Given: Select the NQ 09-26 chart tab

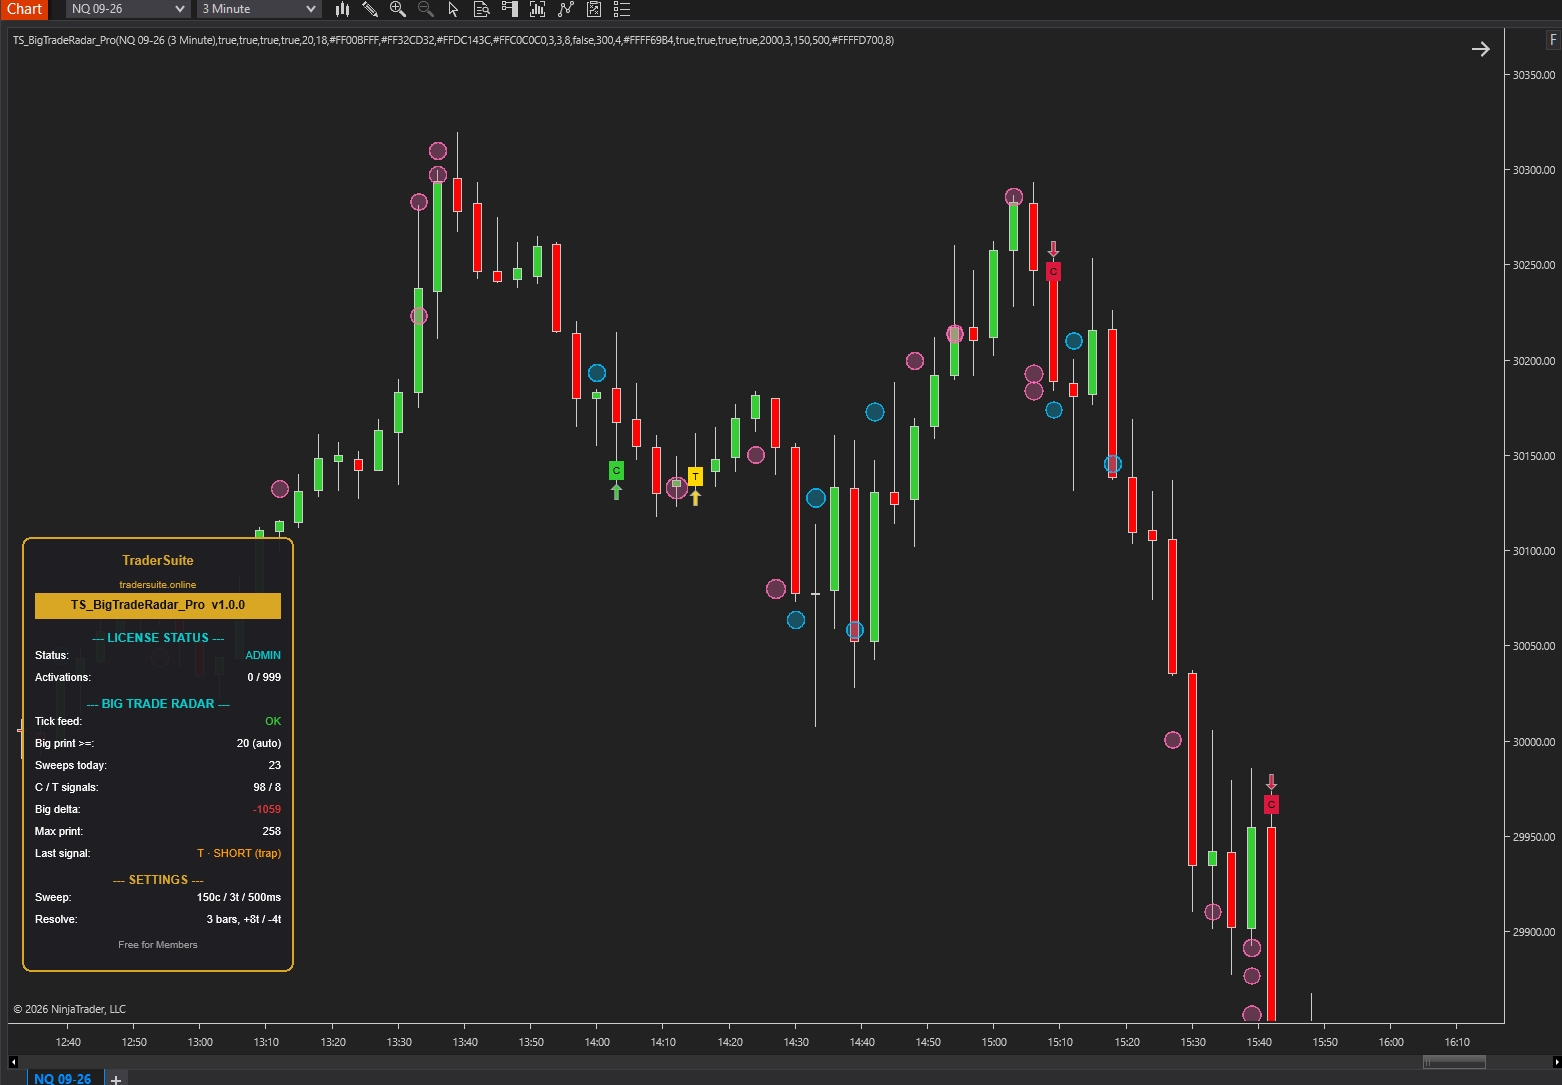Looking at the screenshot, I should pos(62,1078).
